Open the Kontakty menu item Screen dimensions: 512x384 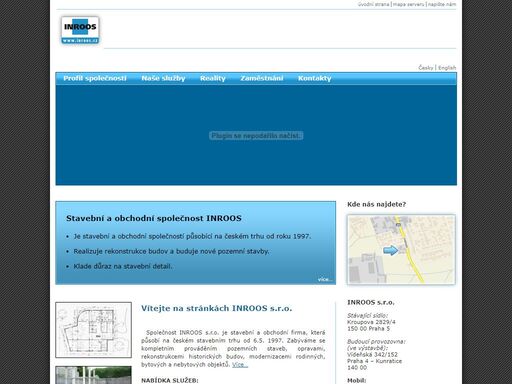click(315, 78)
